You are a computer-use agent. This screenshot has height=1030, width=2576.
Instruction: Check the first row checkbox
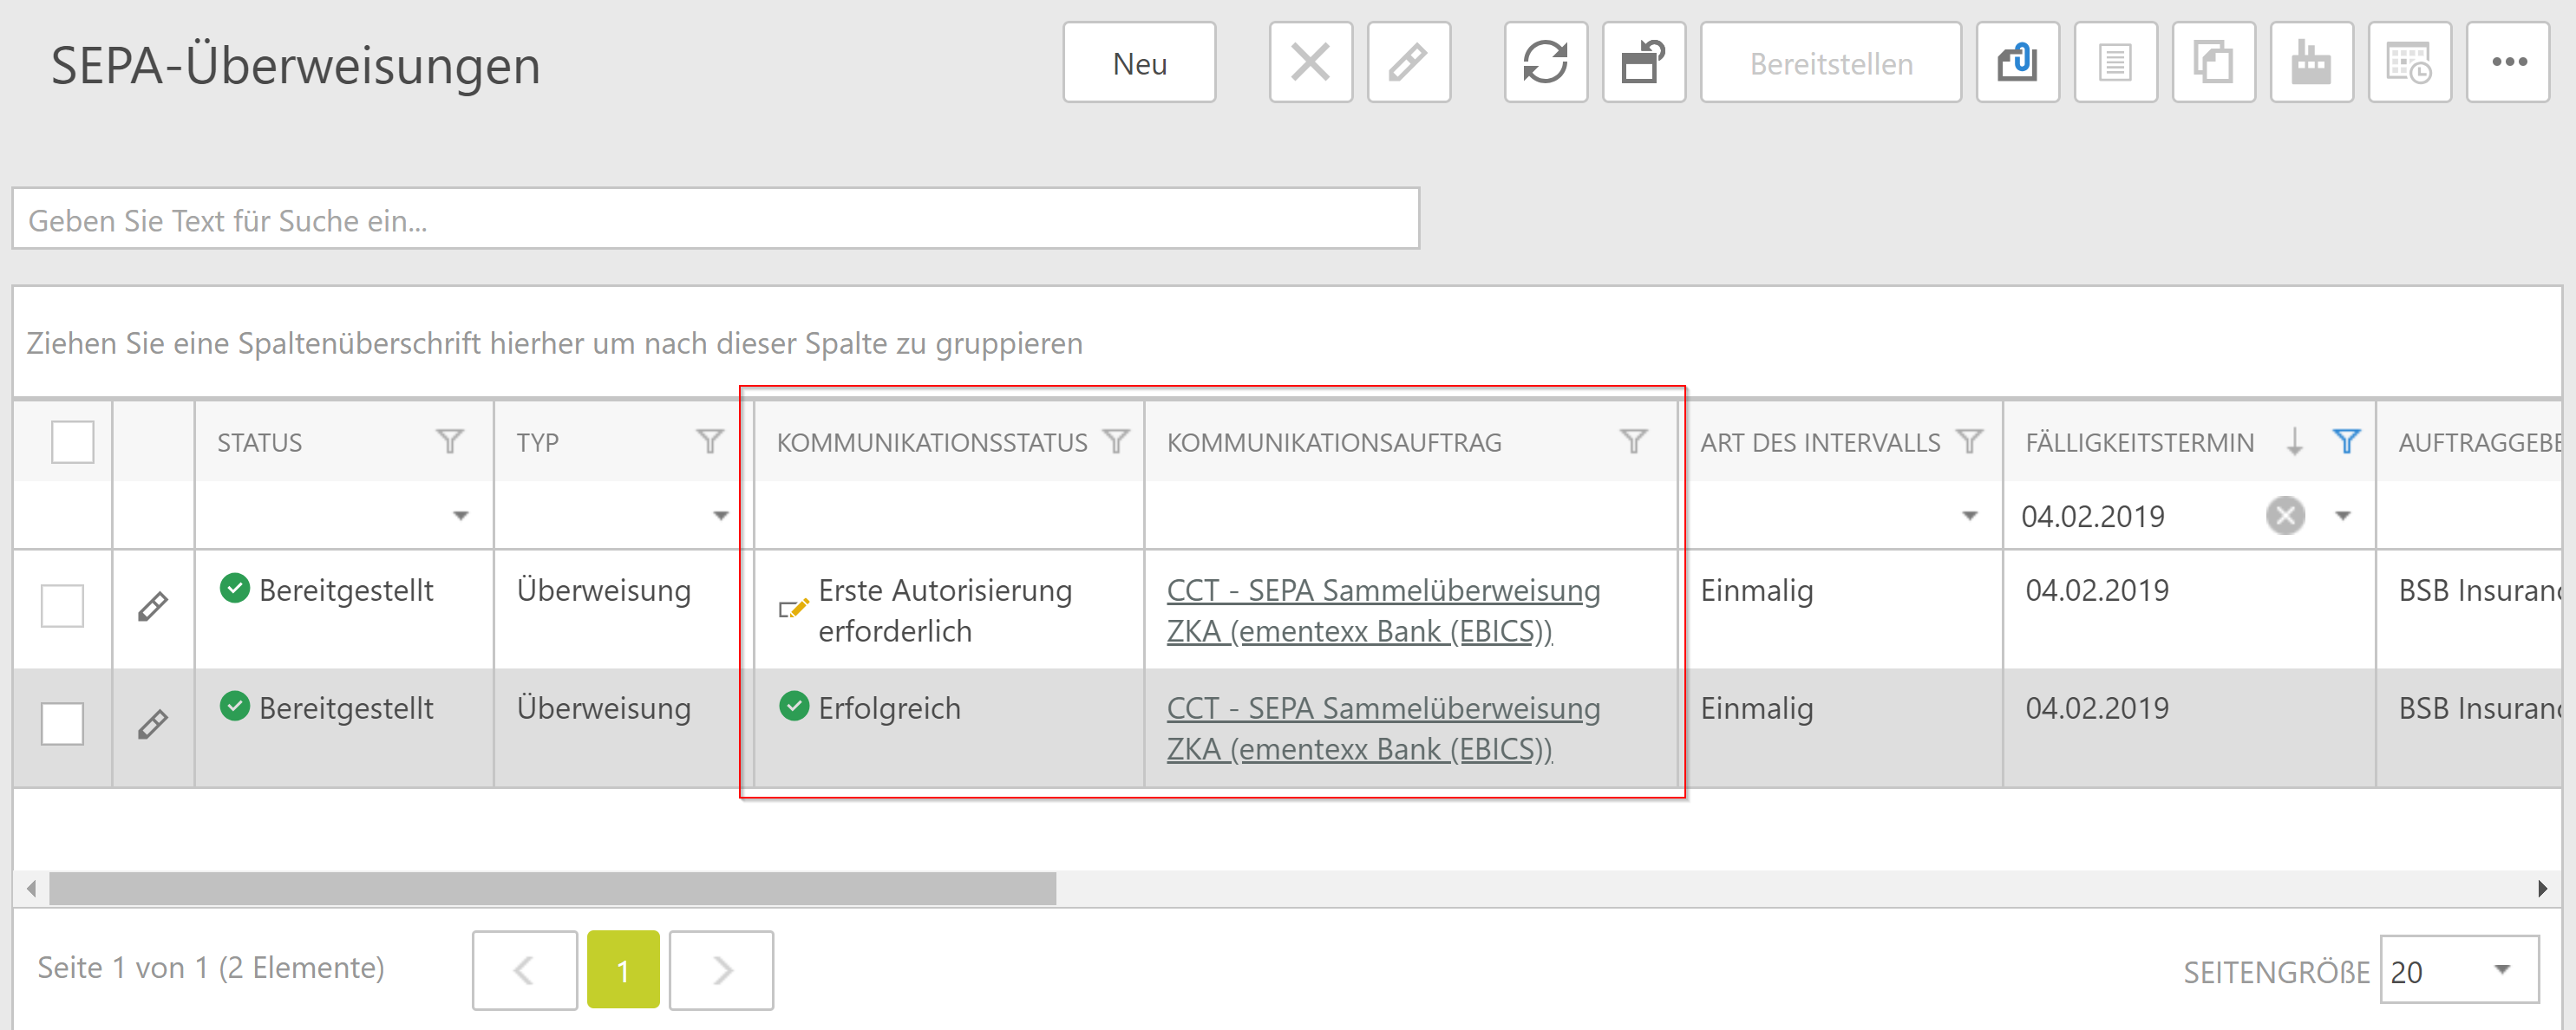click(62, 606)
